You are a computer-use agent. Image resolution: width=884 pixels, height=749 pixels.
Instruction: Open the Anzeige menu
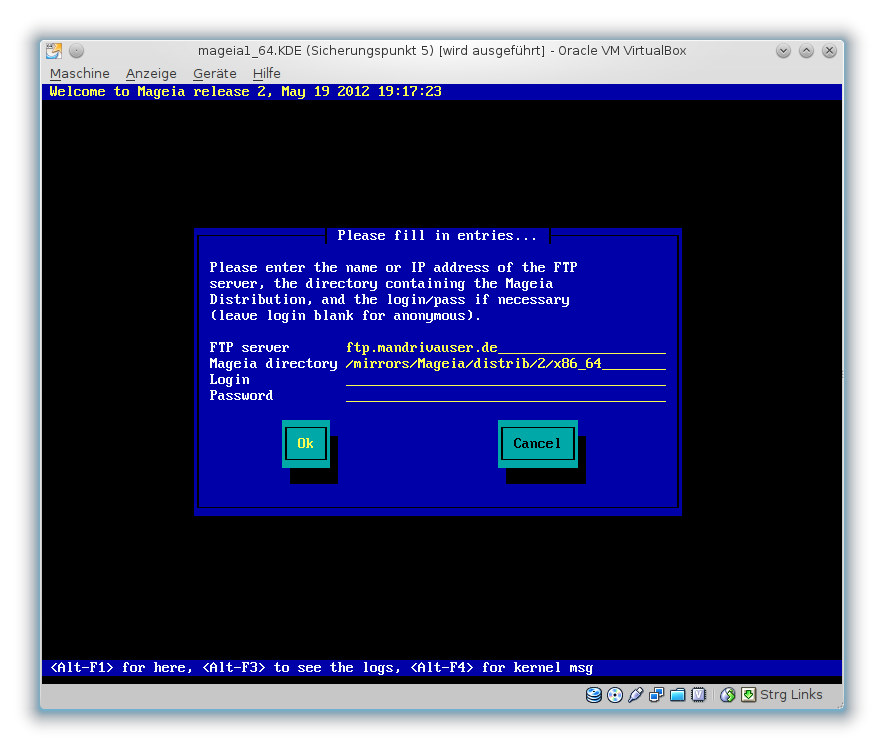coord(151,74)
